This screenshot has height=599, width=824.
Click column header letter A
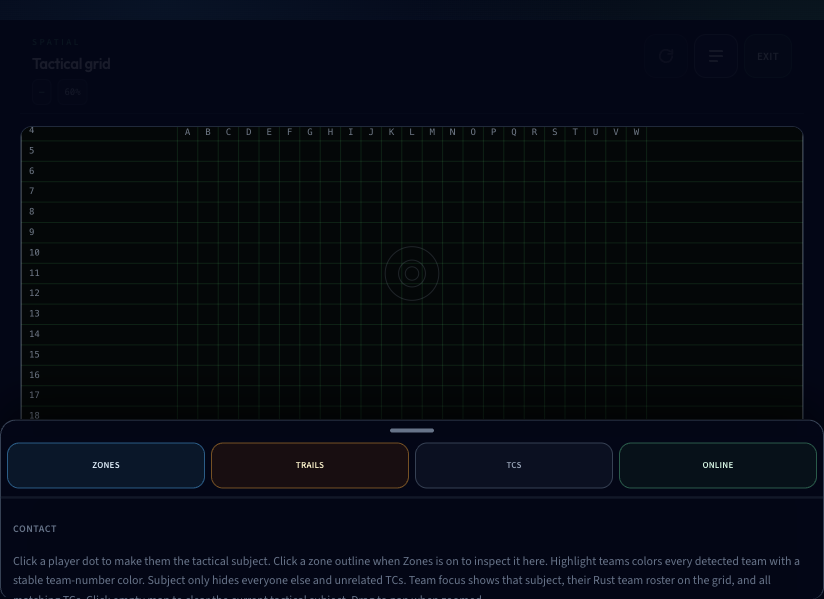(188, 132)
